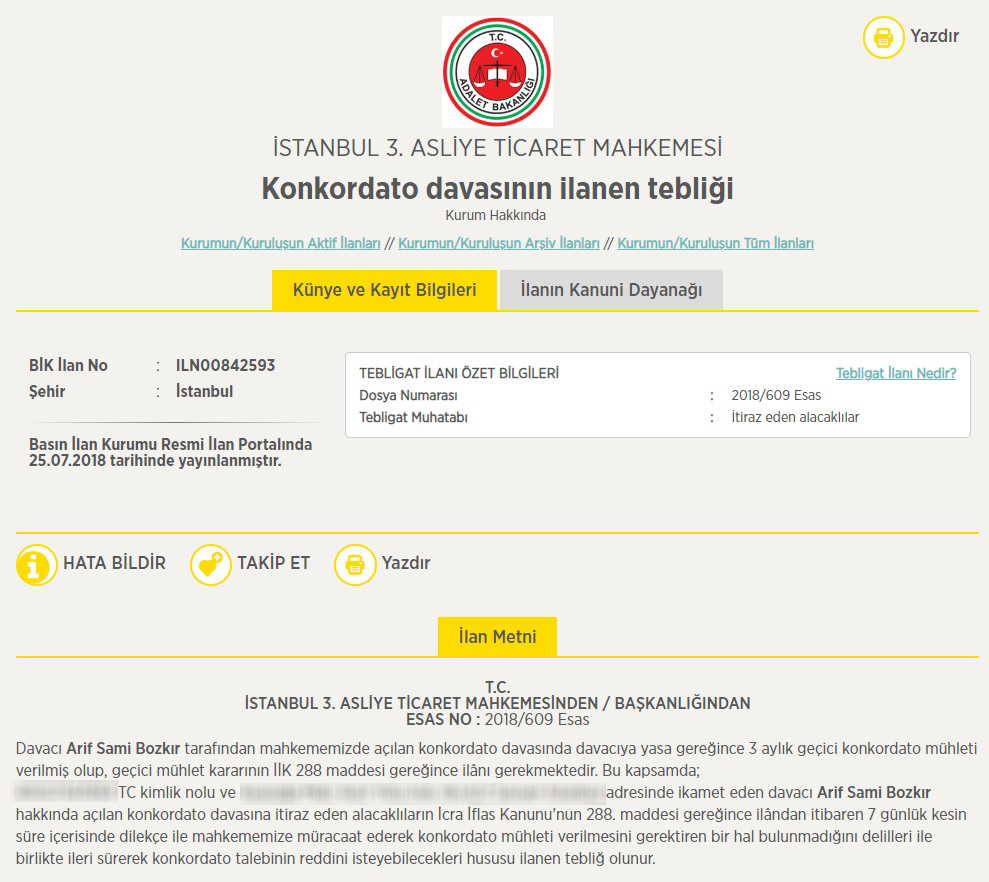Click the Konkordato davasının ilanen tebliği heading
This screenshot has height=882, width=989.
point(497,188)
